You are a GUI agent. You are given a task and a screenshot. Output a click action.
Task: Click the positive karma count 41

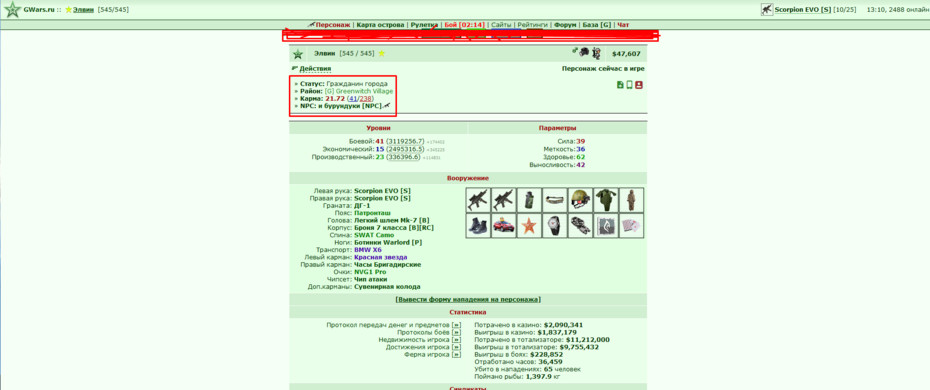pos(353,98)
